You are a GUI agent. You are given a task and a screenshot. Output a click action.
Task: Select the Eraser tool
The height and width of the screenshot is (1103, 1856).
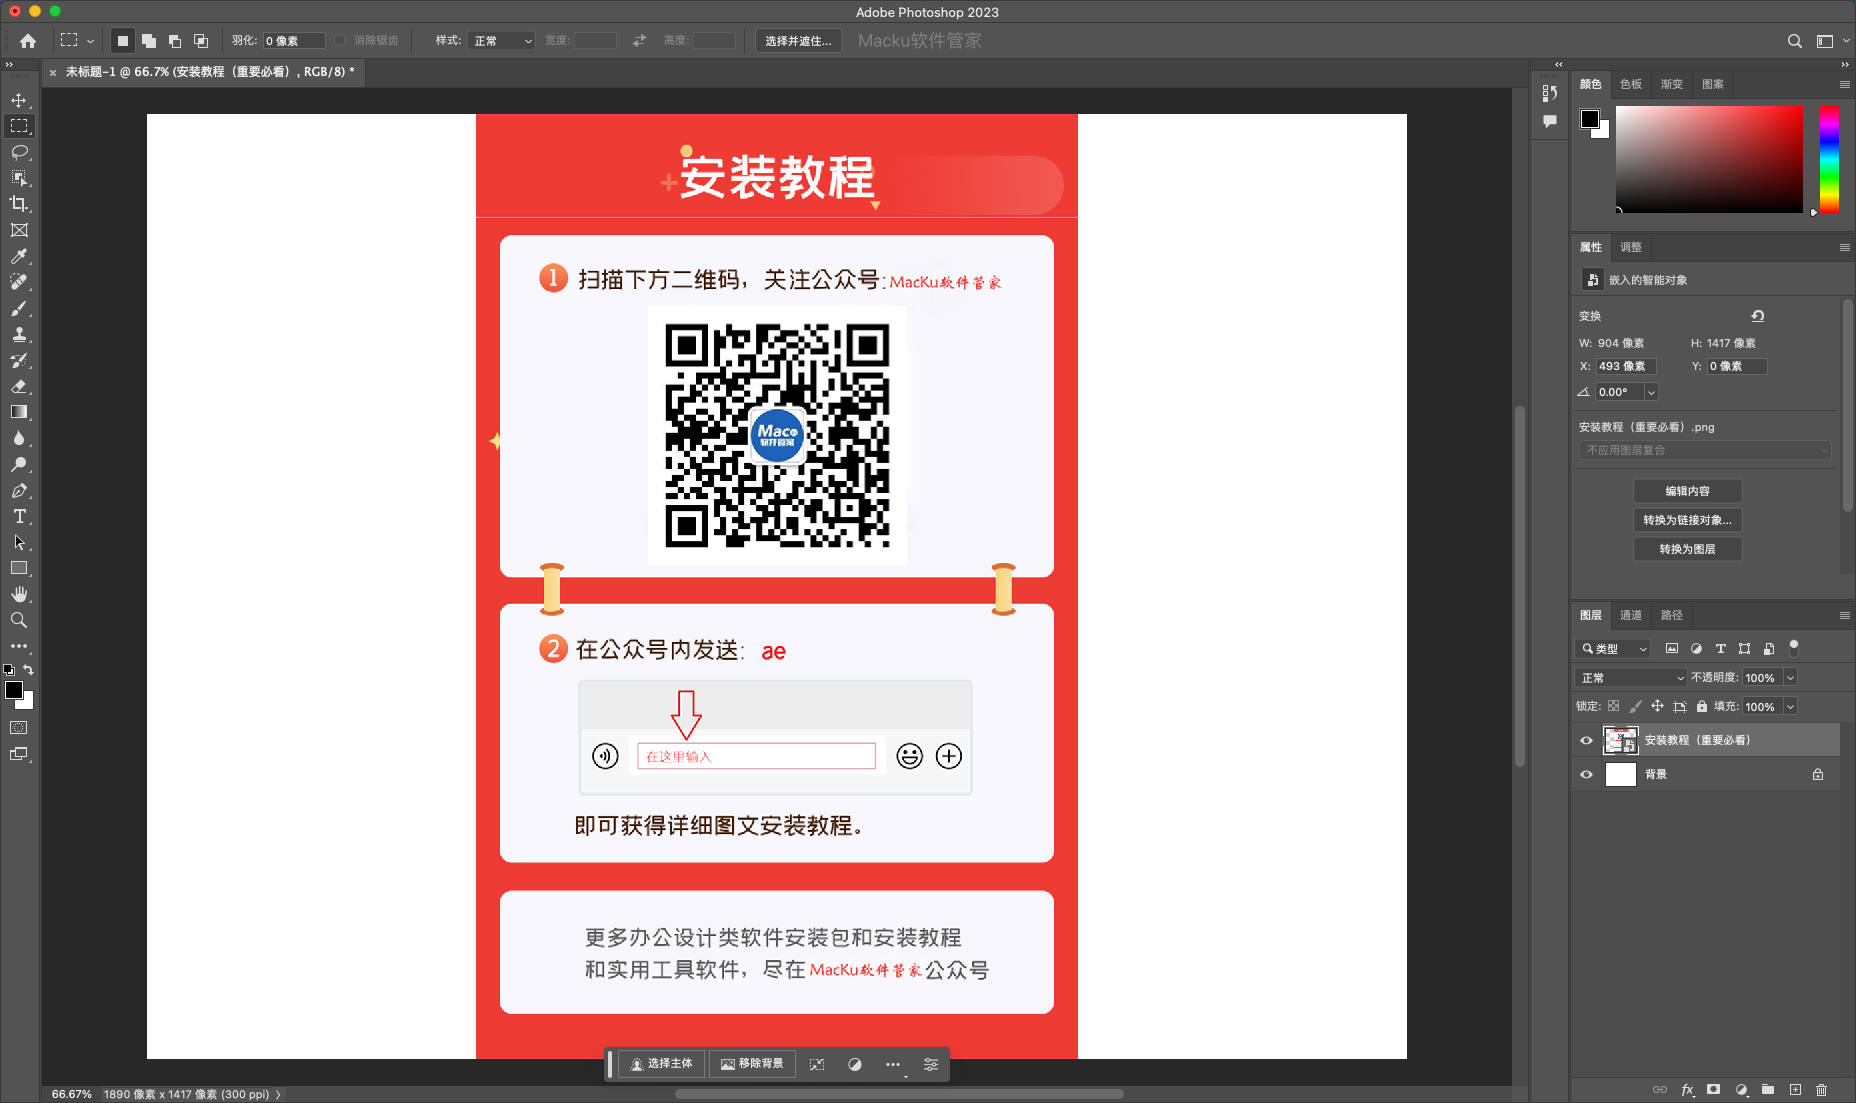pos(19,386)
